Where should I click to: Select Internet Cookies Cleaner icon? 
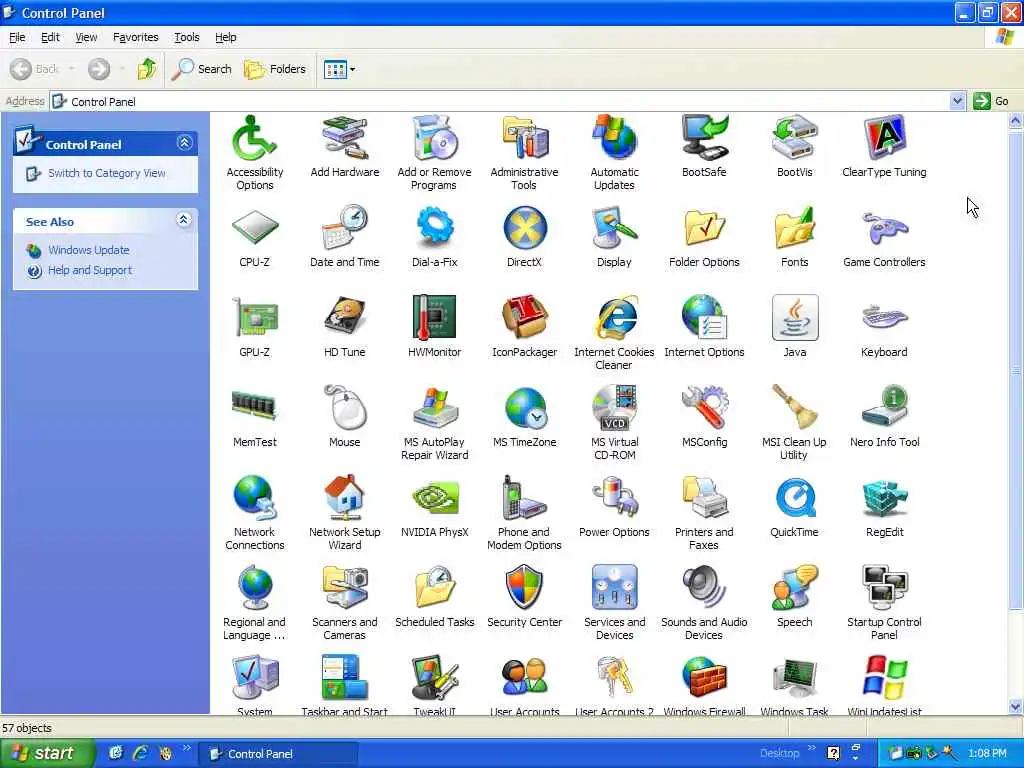point(615,318)
